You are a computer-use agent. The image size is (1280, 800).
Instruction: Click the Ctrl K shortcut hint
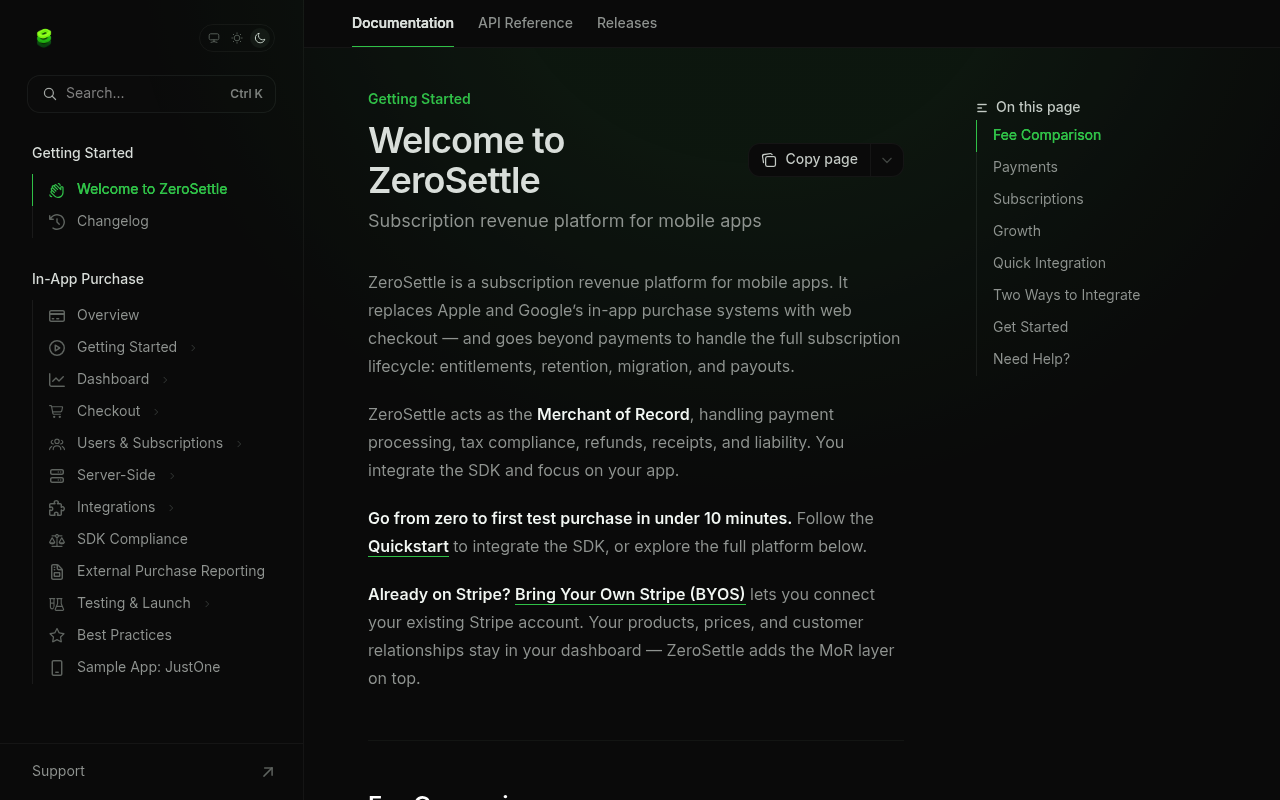[246, 94]
